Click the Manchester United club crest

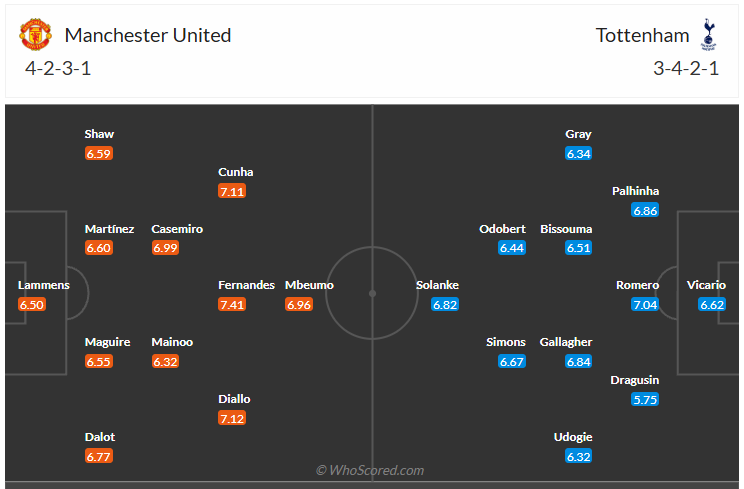[x=35, y=35]
